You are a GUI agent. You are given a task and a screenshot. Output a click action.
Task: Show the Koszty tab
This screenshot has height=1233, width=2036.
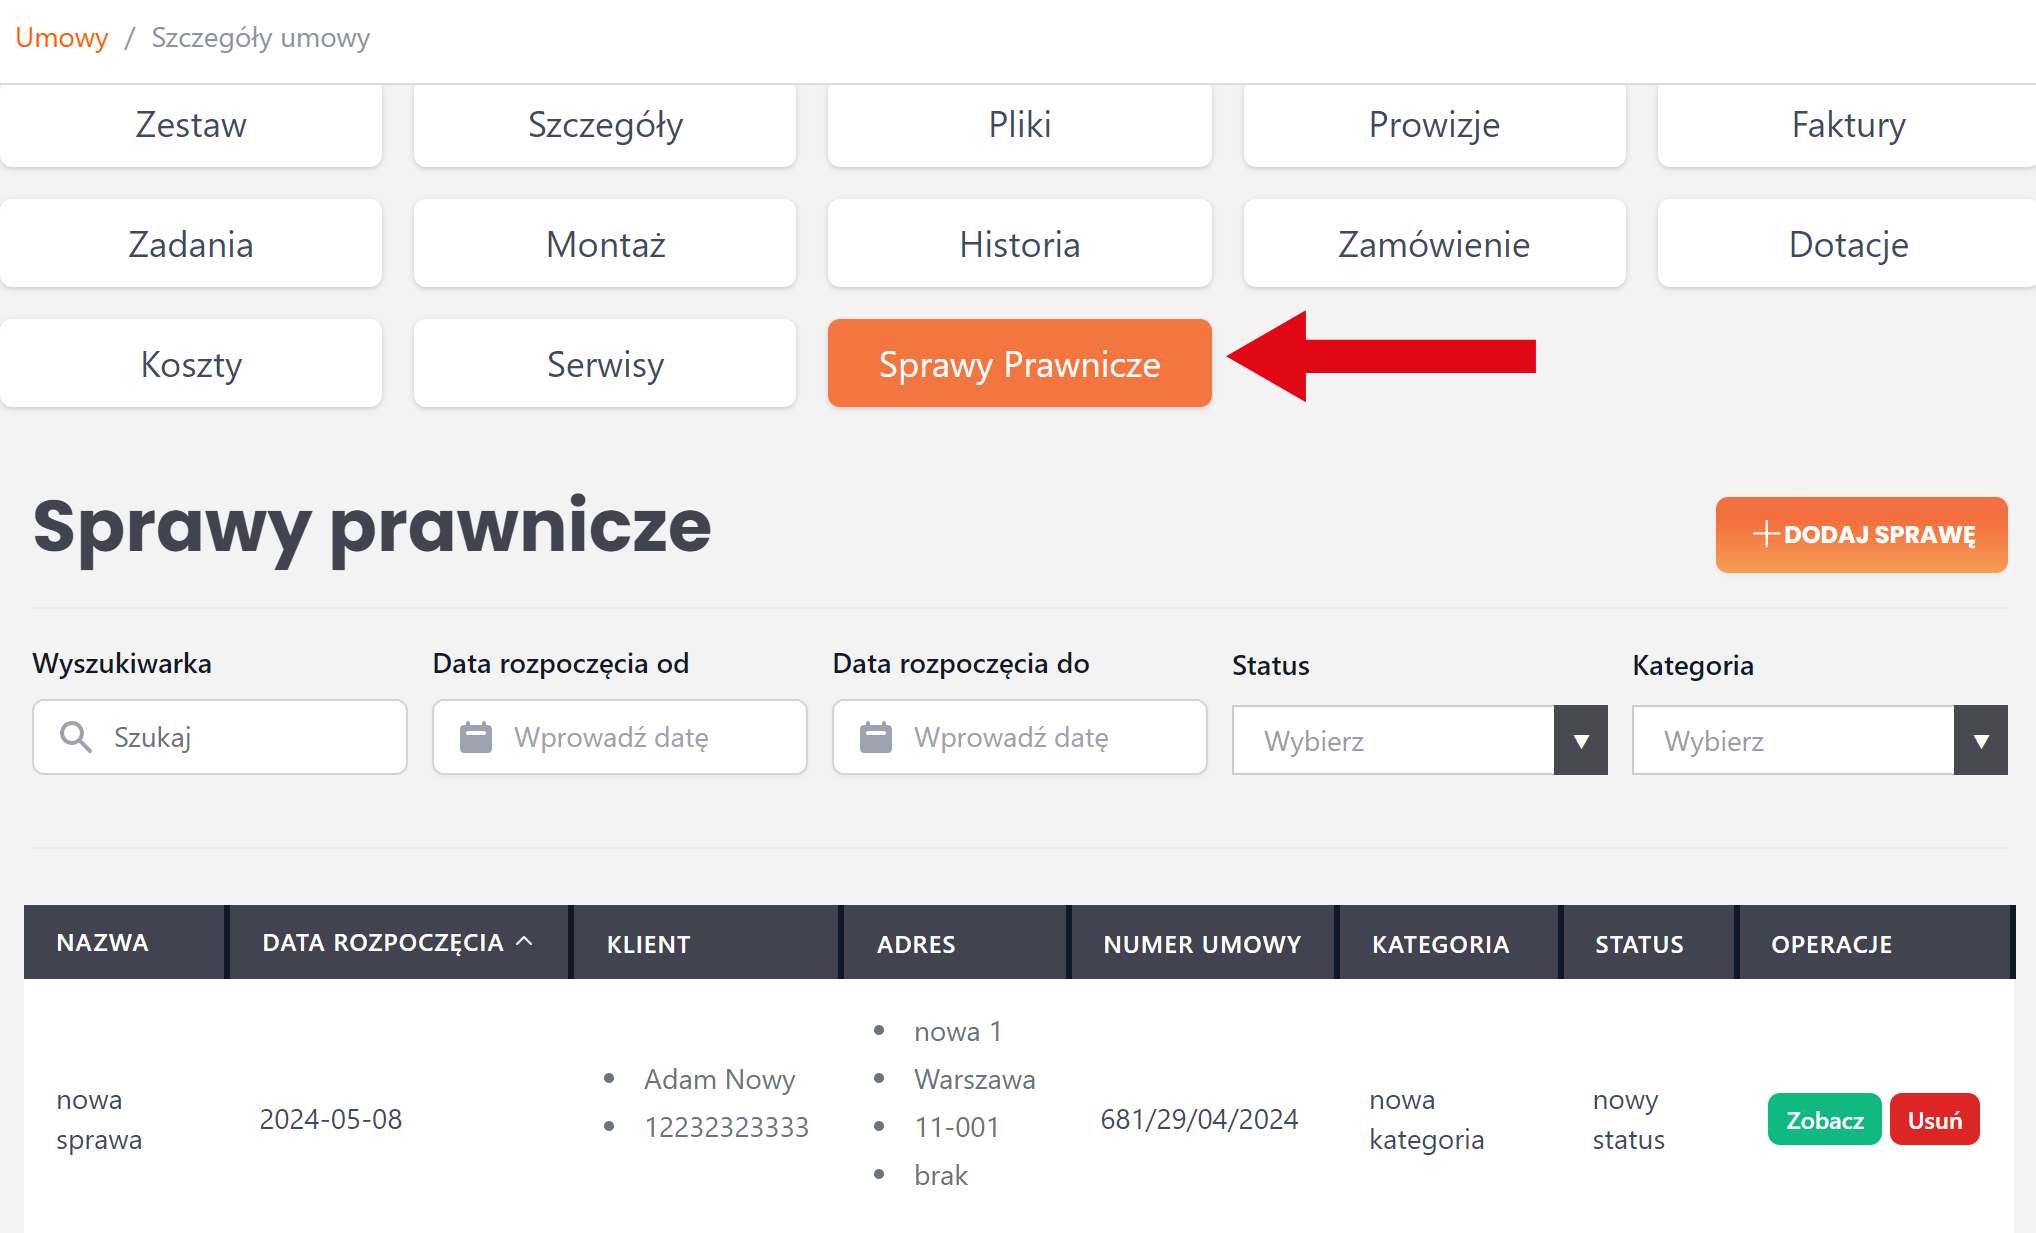tap(191, 364)
